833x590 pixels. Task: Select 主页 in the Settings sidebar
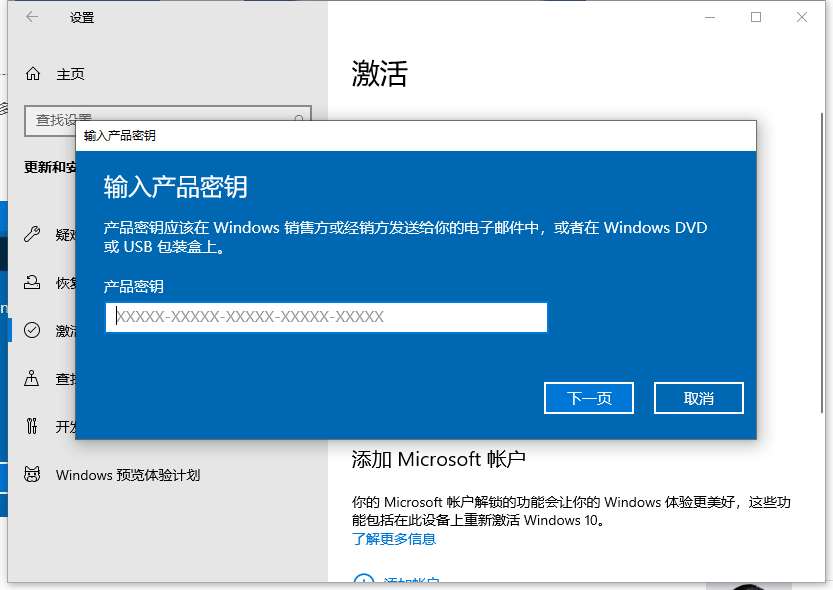click(x=70, y=74)
